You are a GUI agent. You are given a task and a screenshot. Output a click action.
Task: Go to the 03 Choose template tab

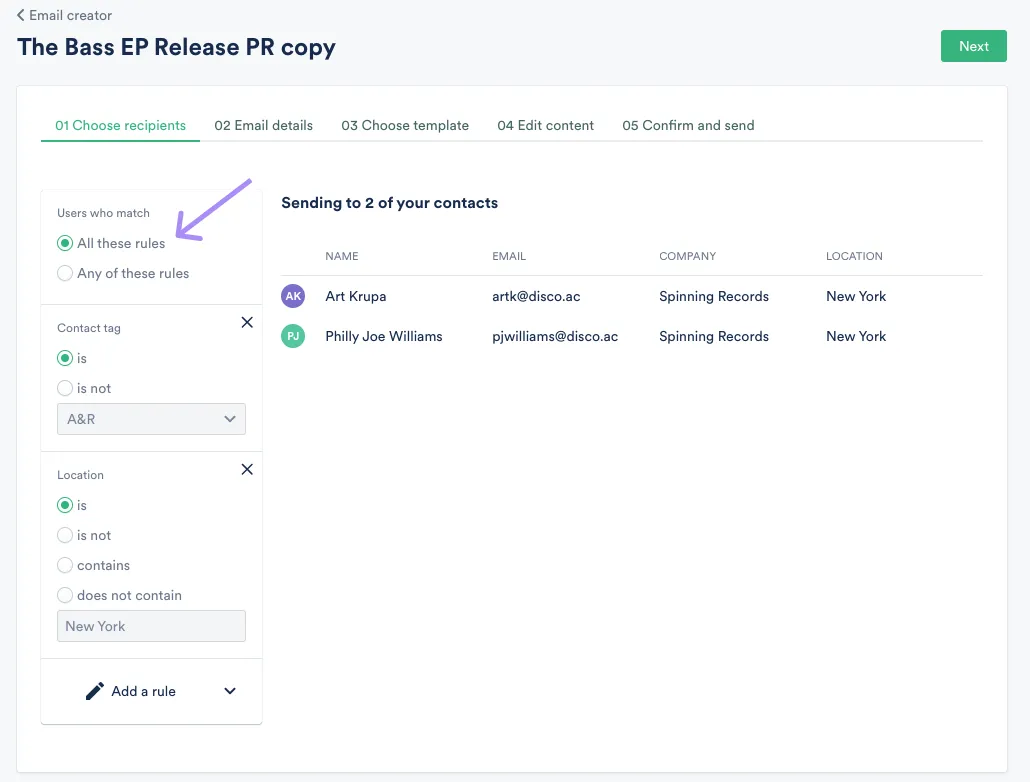click(x=405, y=125)
